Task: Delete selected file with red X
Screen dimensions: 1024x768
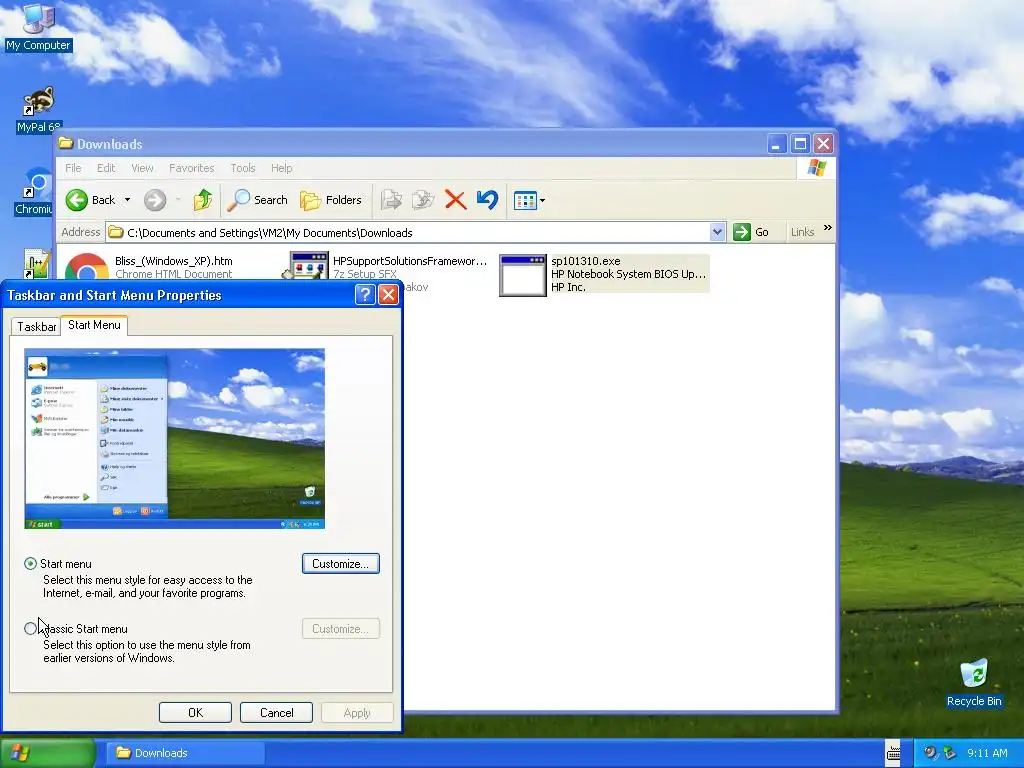Action: [x=455, y=200]
